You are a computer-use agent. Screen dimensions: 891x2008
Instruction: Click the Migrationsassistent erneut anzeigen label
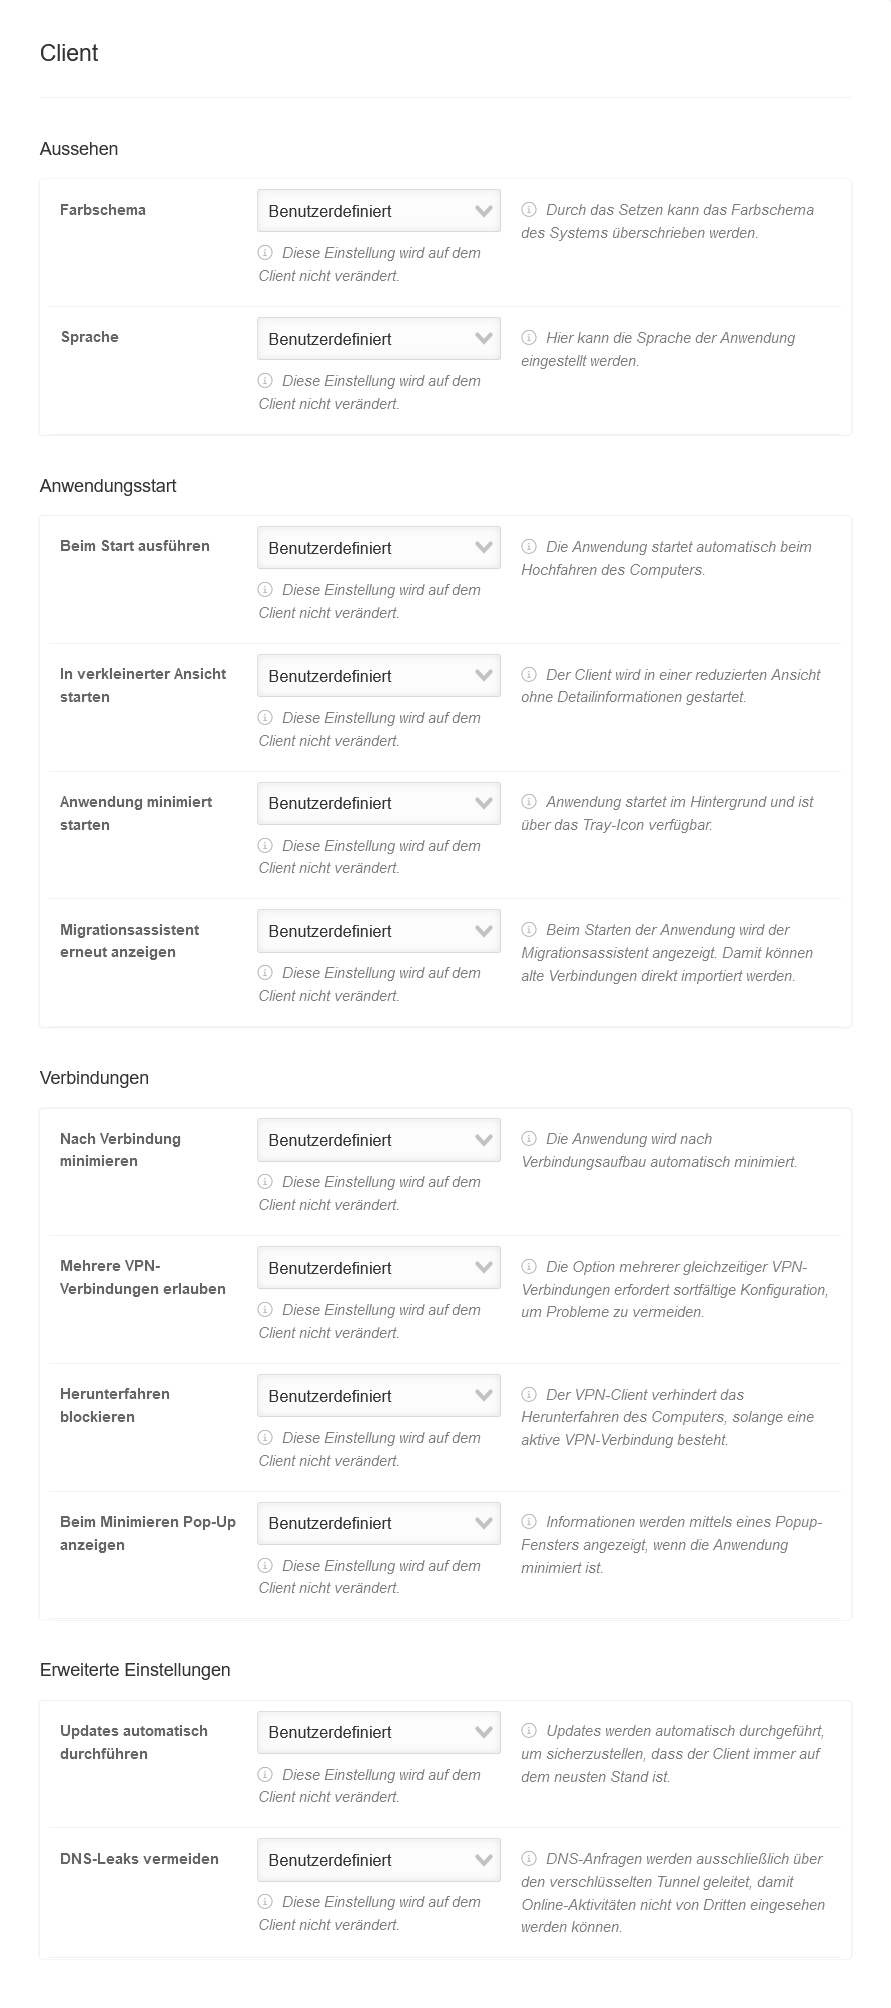[130, 941]
